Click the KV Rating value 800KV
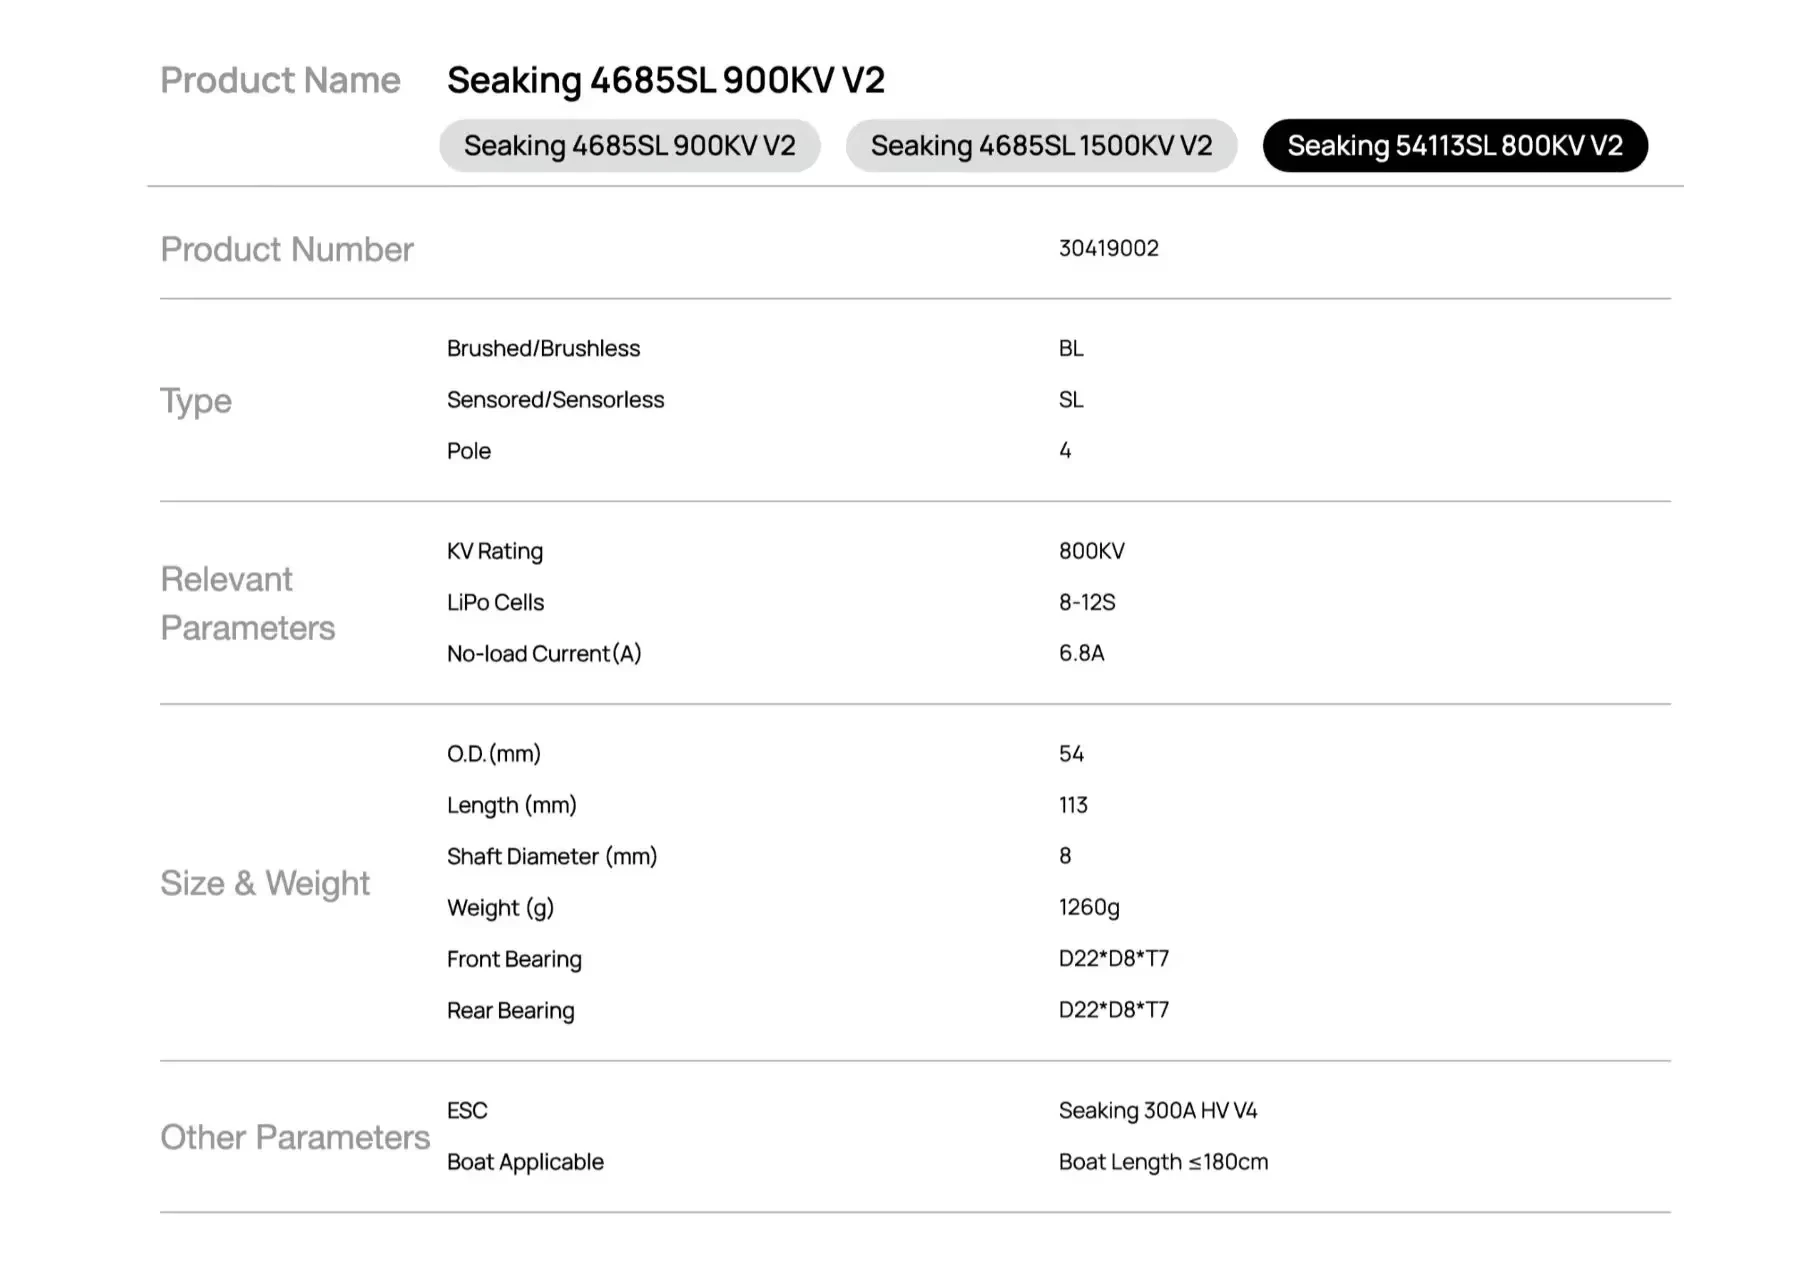Image resolution: width=1812 pixels, height=1280 pixels. coord(1091,551)
